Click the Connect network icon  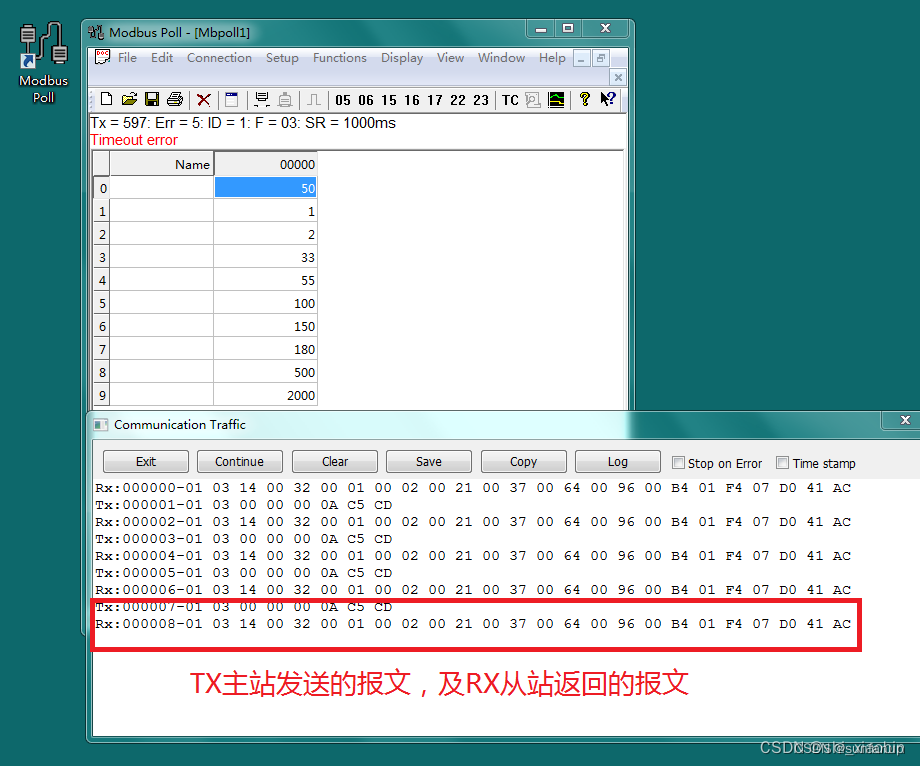coord(262,100)
